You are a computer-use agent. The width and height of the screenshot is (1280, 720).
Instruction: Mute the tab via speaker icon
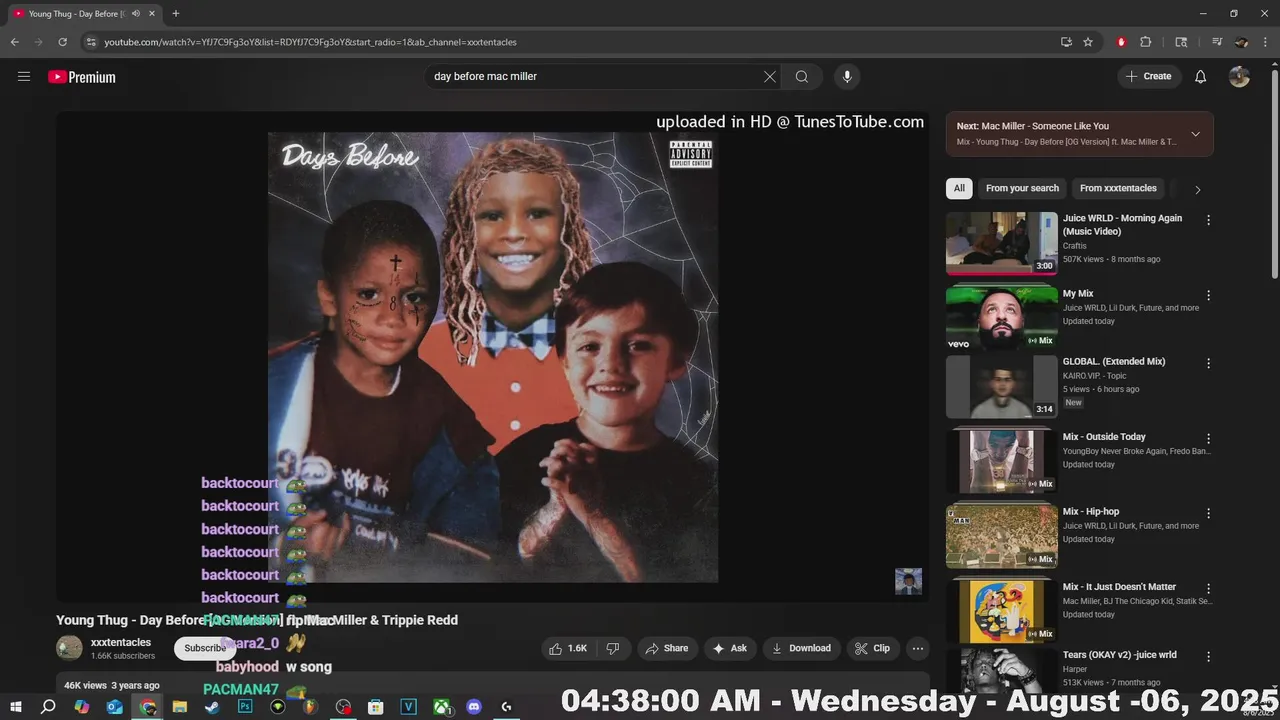[x=136, y=14]
